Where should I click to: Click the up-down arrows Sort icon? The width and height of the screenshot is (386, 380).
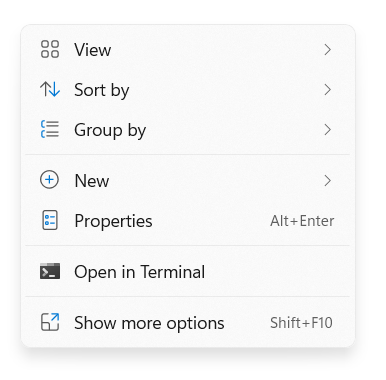[50, 89]
